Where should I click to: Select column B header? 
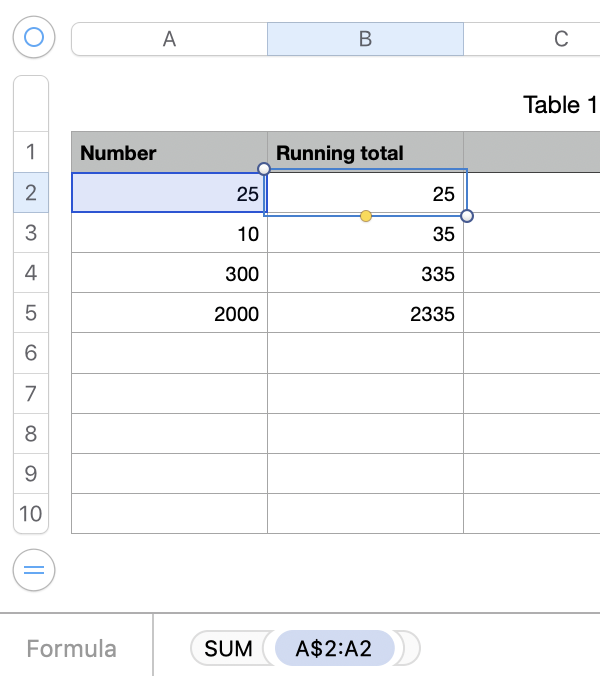(x=365, y=39)
